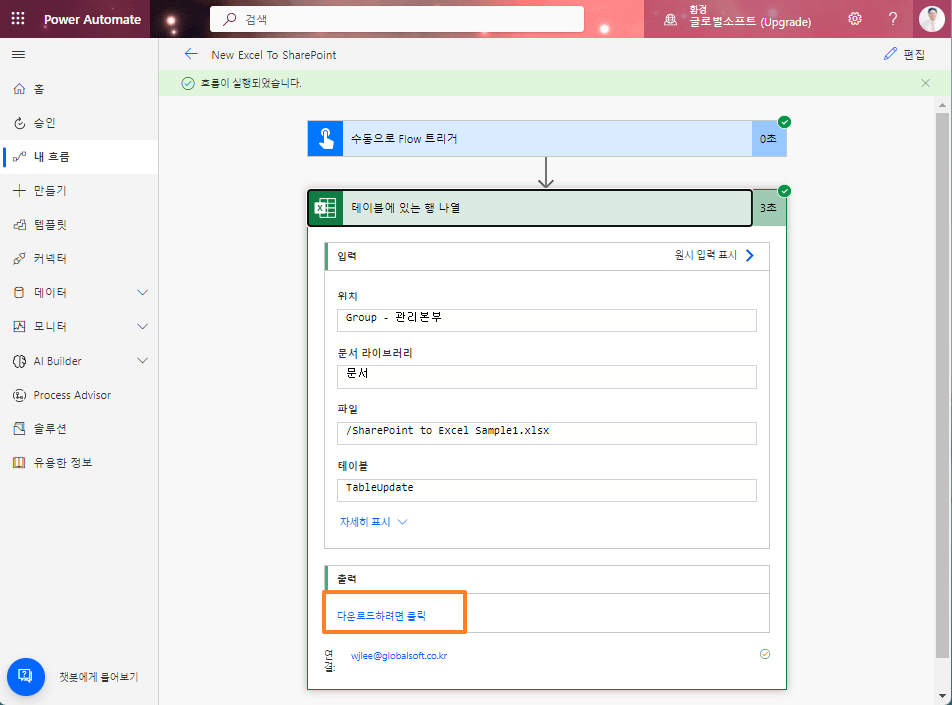Viewport: 952px width, 705px height.
Task: Open the settings gear
Action: 855,19
